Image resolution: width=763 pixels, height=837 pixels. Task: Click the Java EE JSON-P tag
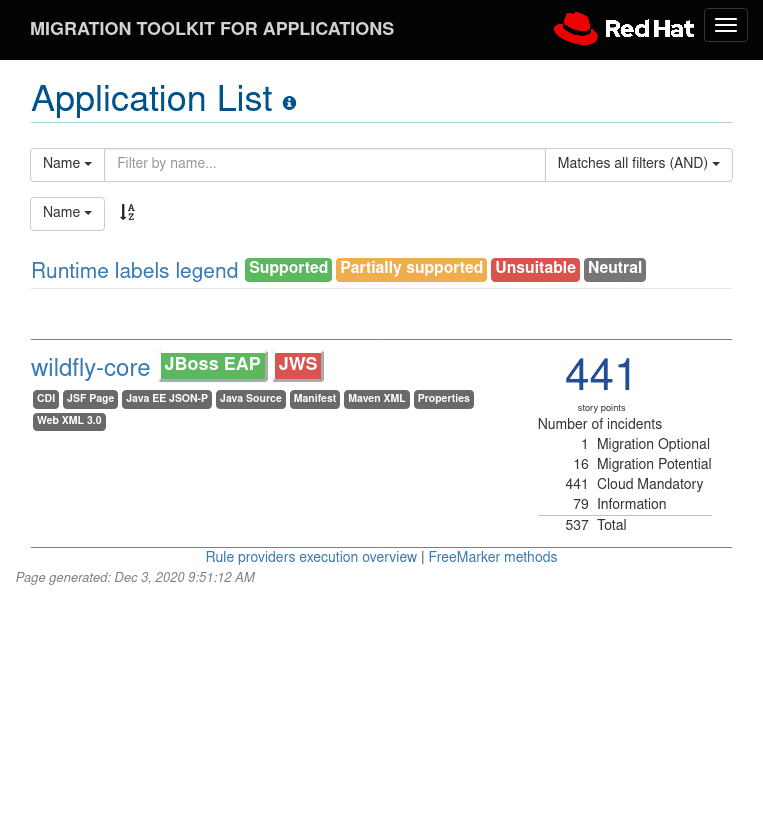click(x=167, y=399)
